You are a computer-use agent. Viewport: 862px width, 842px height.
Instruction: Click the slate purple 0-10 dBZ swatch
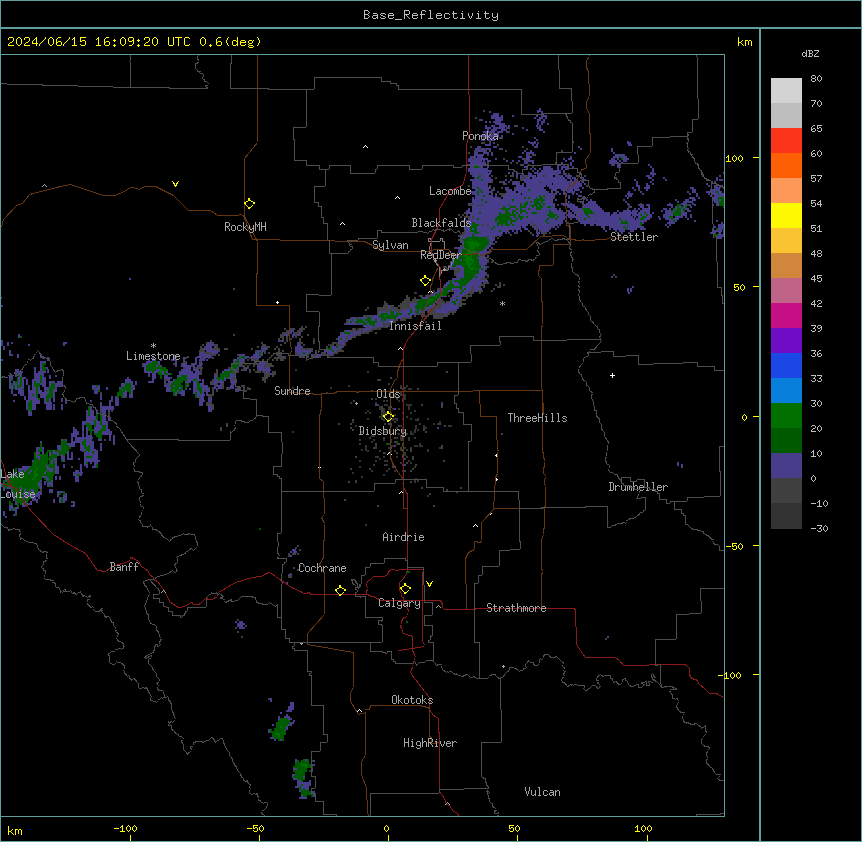coord(786,466)
